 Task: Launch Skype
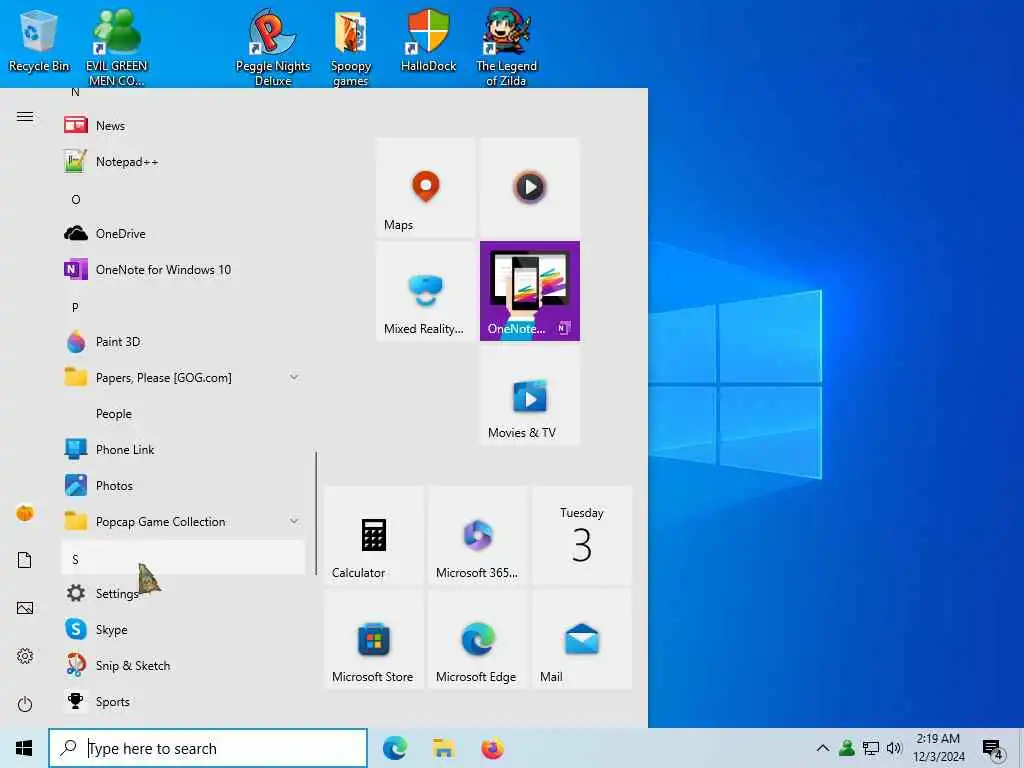click(x=183, y=630)
